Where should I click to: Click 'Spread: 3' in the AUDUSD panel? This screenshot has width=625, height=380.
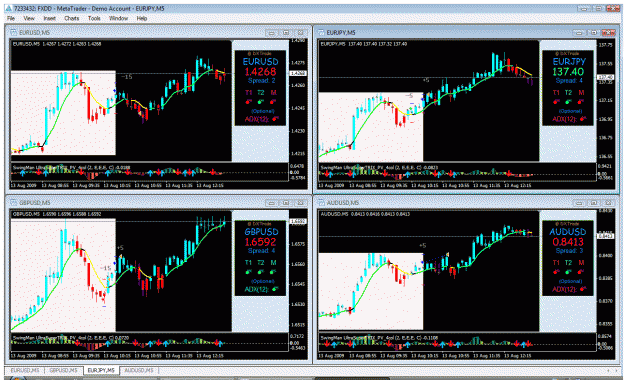click(569, 251)
